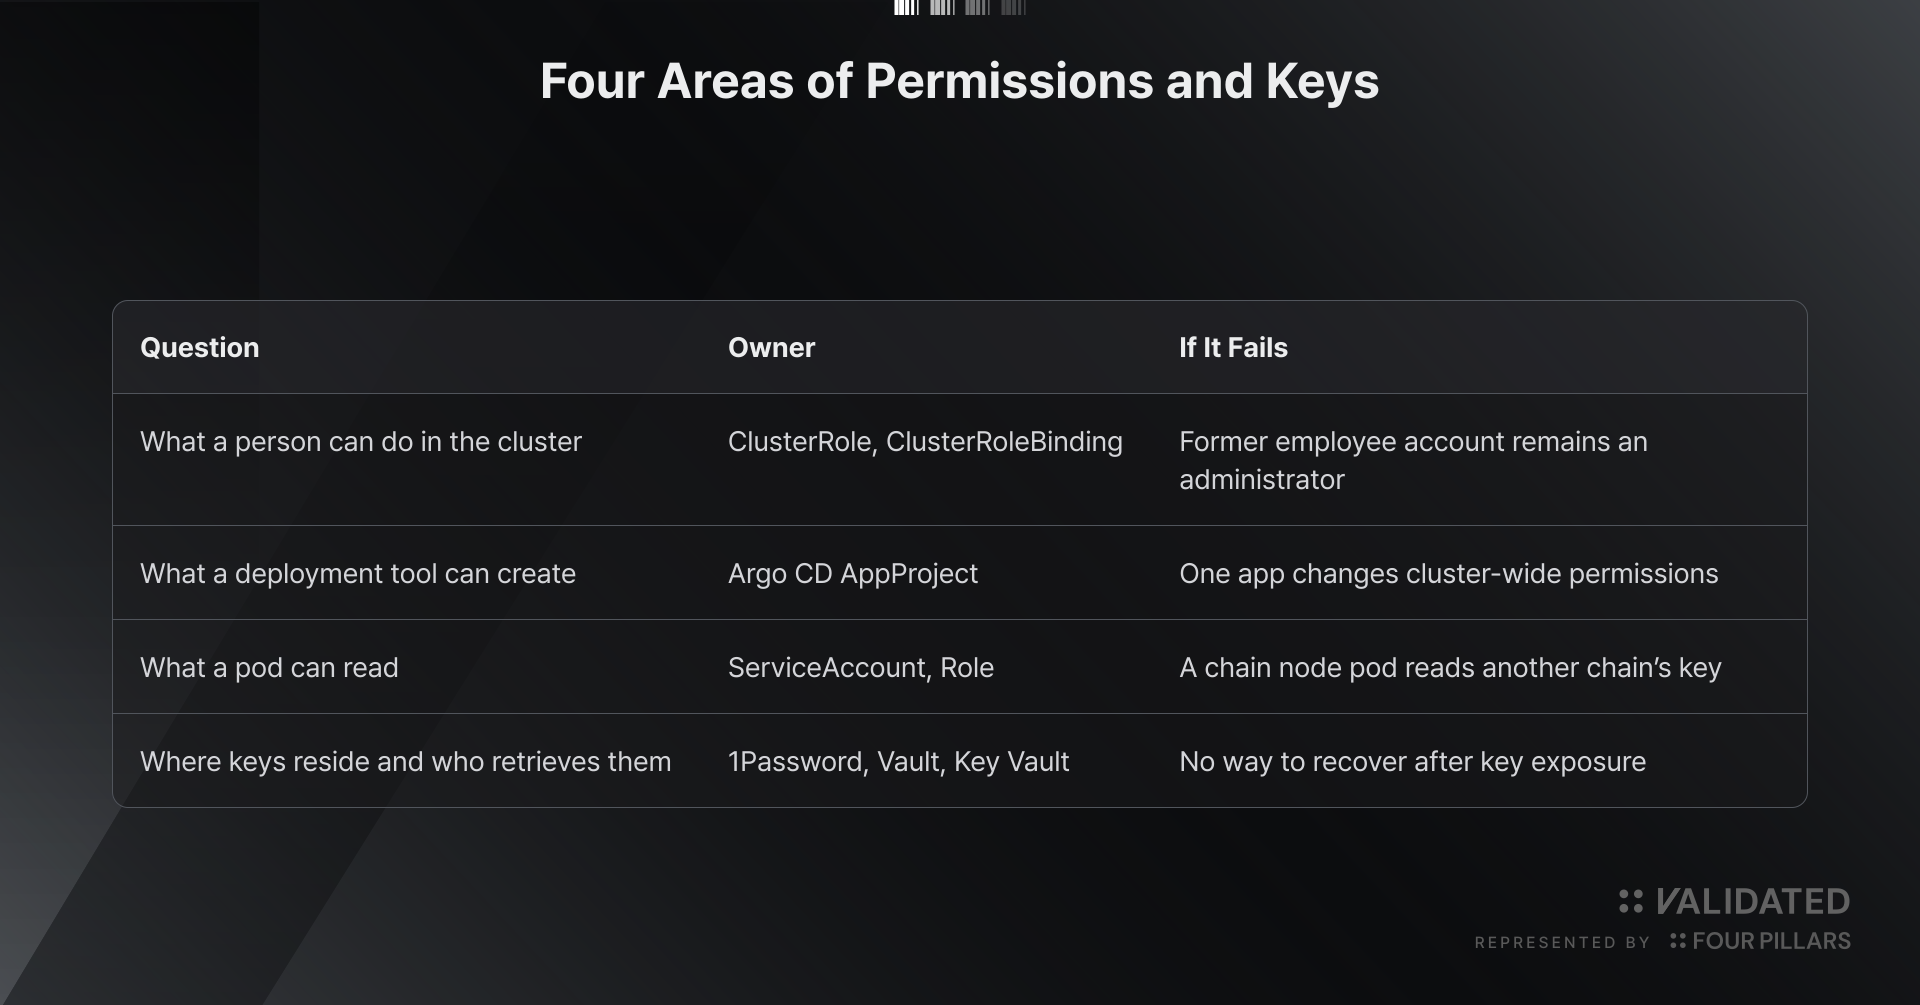
Task: Click A chain node pod reads another chain's key
Action: (x=1450, y=668)
